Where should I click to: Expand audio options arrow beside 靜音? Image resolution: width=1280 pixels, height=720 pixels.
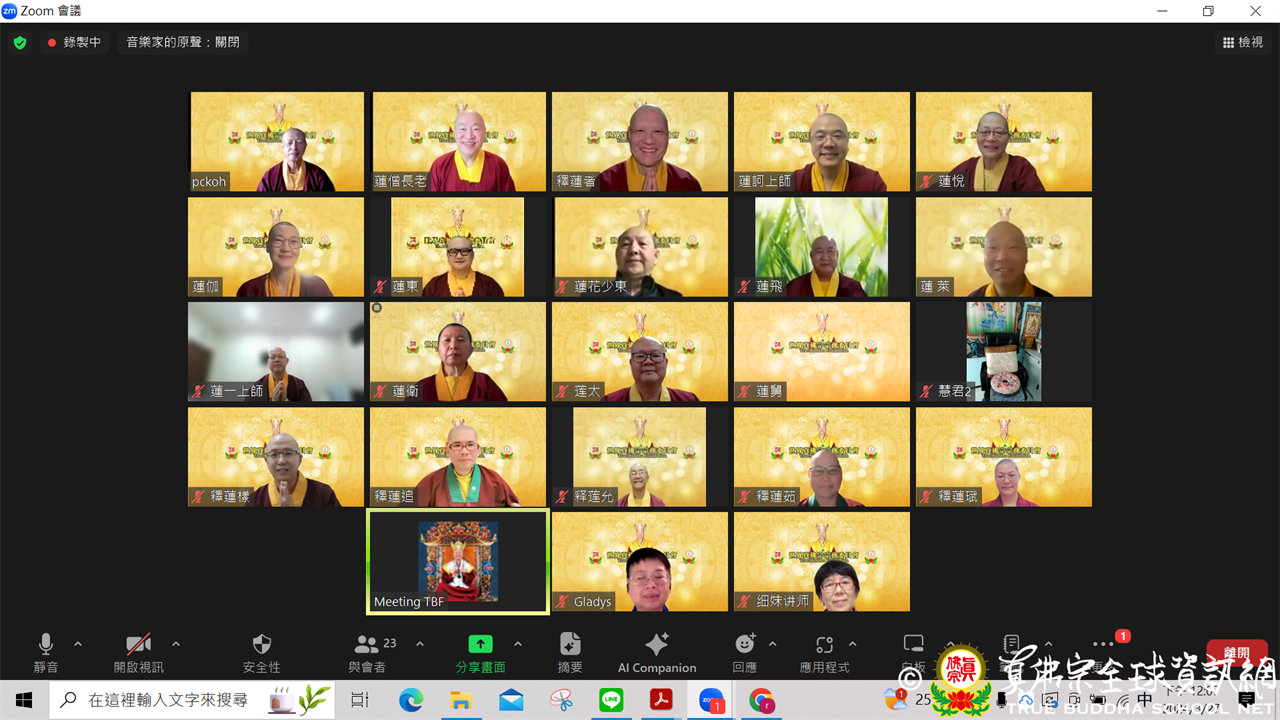click(78, 644)
